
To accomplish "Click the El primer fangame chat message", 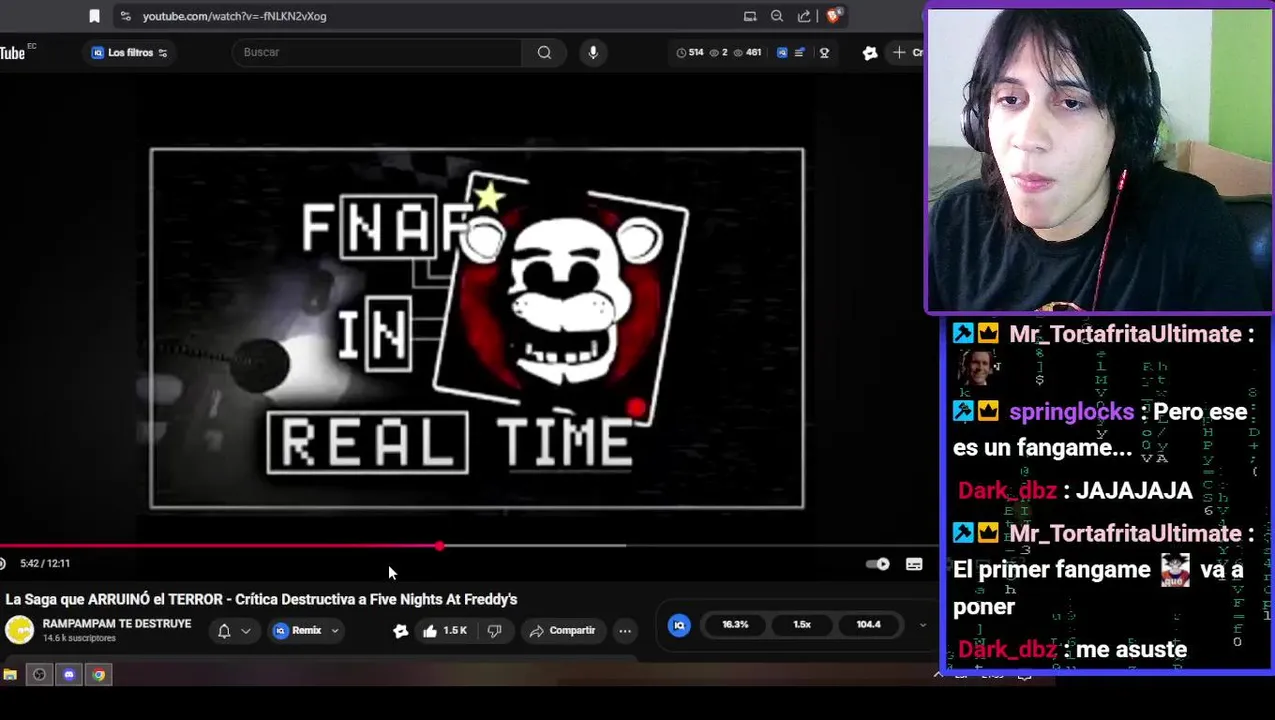I will pos(1099,588).
